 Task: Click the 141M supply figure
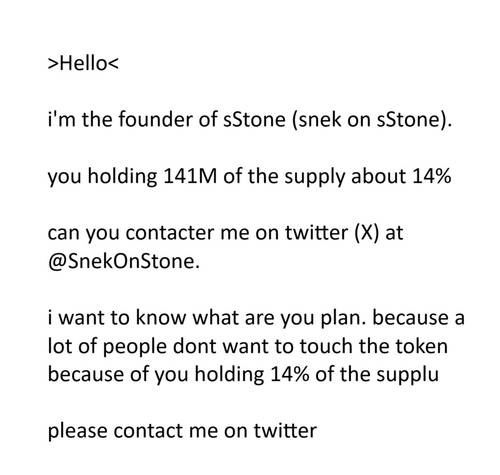(x=190, y=176)
